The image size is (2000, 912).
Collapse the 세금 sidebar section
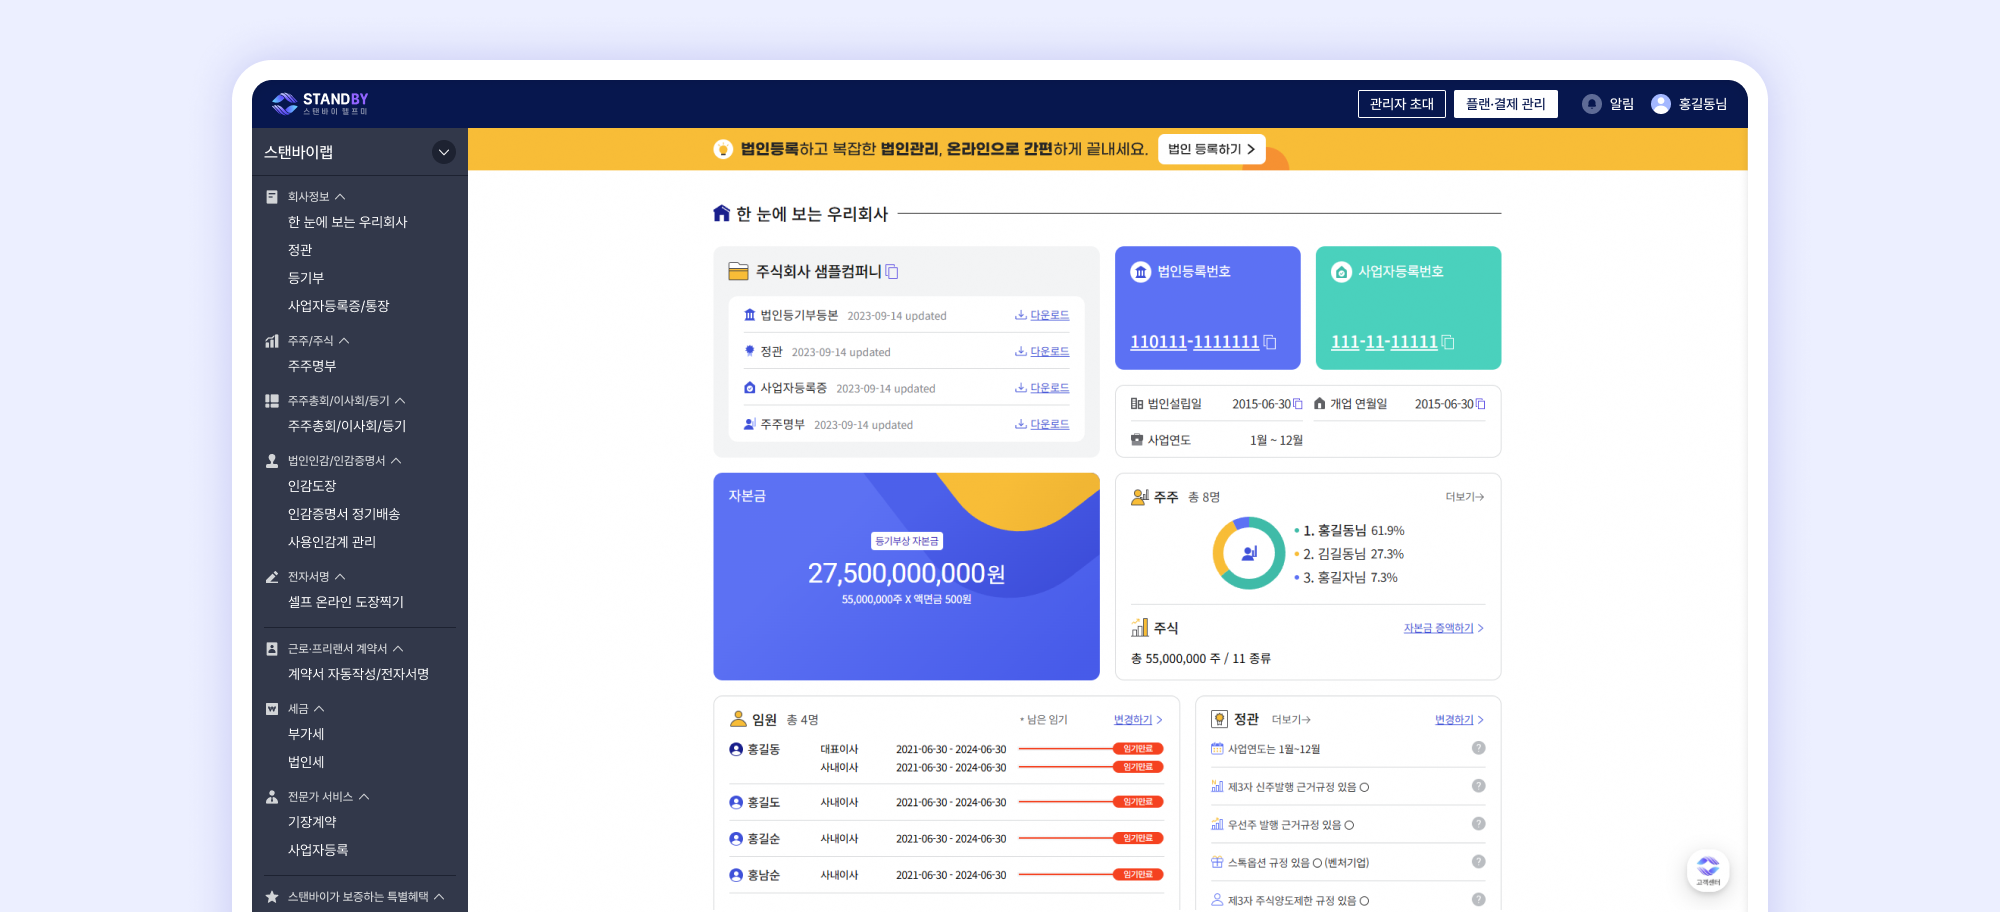[319, 709]
